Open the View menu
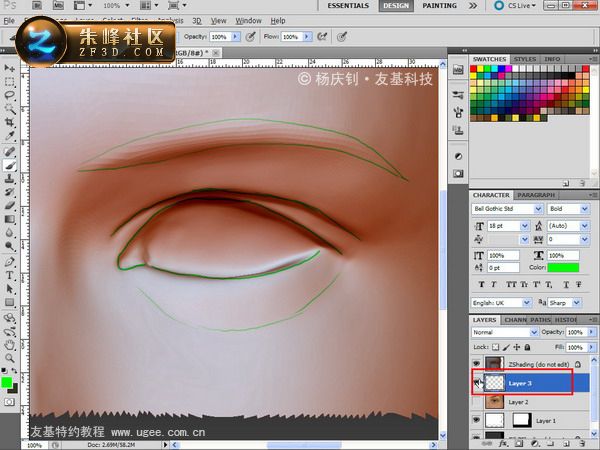This screenshot has width=600, height=450. (218, 21)
